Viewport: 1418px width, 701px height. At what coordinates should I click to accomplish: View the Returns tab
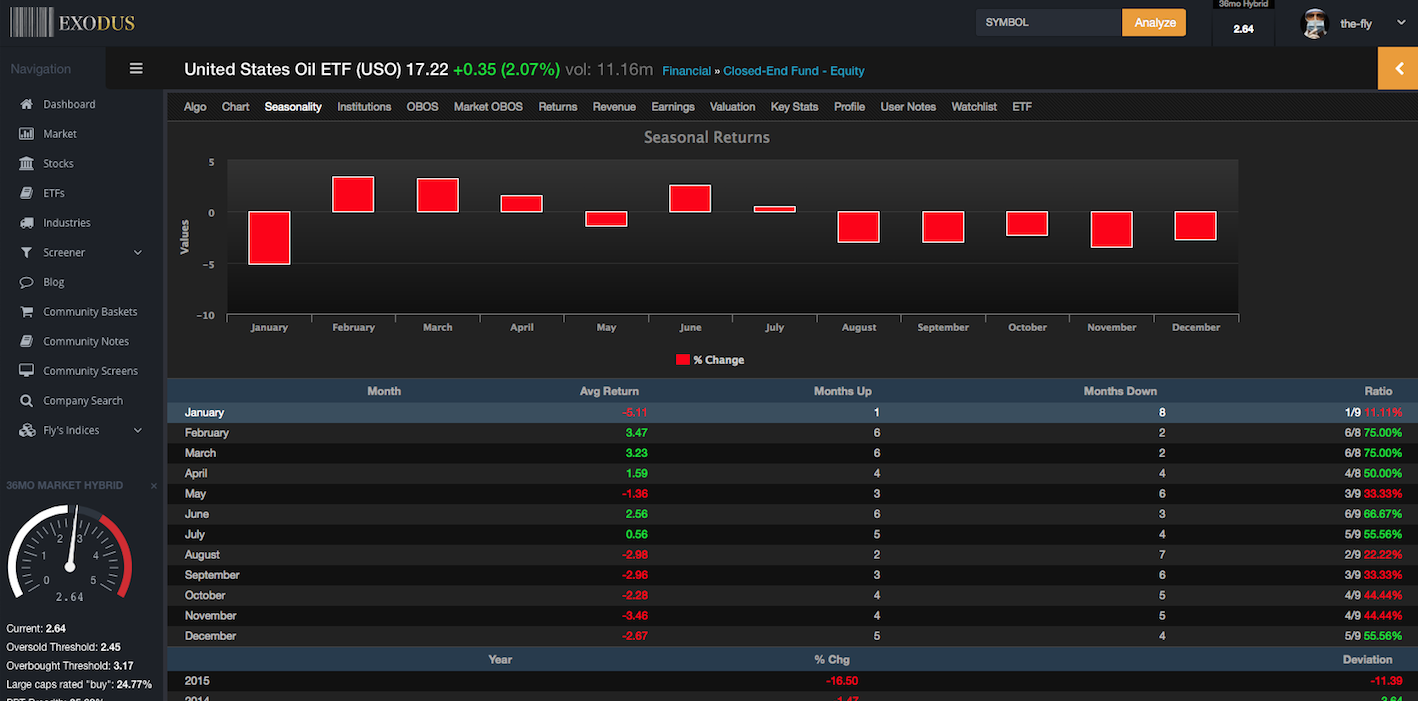click(x=558, y=107)
